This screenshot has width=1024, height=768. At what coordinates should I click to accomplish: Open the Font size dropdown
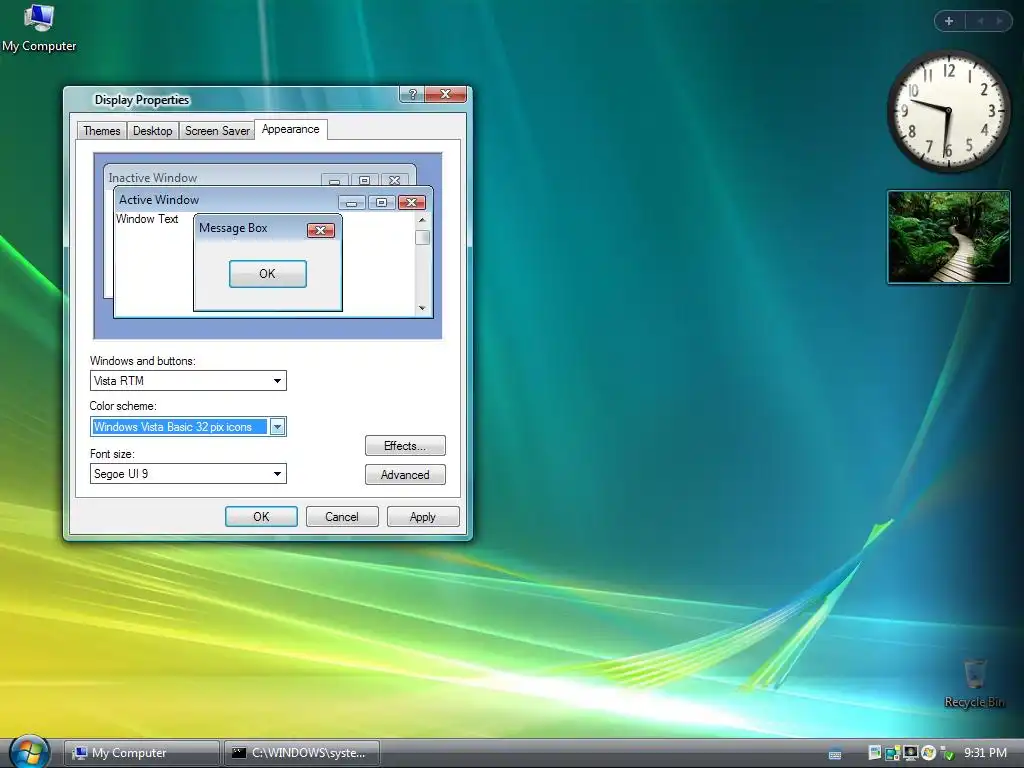pos(188,473)
